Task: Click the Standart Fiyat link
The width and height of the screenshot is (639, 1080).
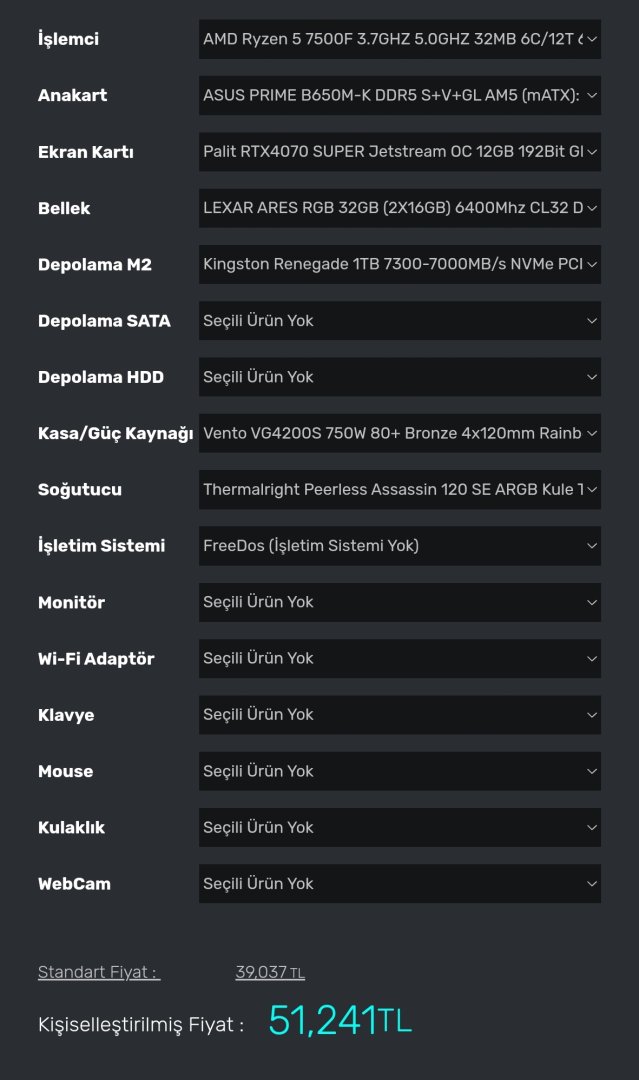Action: pyautogui.click(x=98, y=972)
